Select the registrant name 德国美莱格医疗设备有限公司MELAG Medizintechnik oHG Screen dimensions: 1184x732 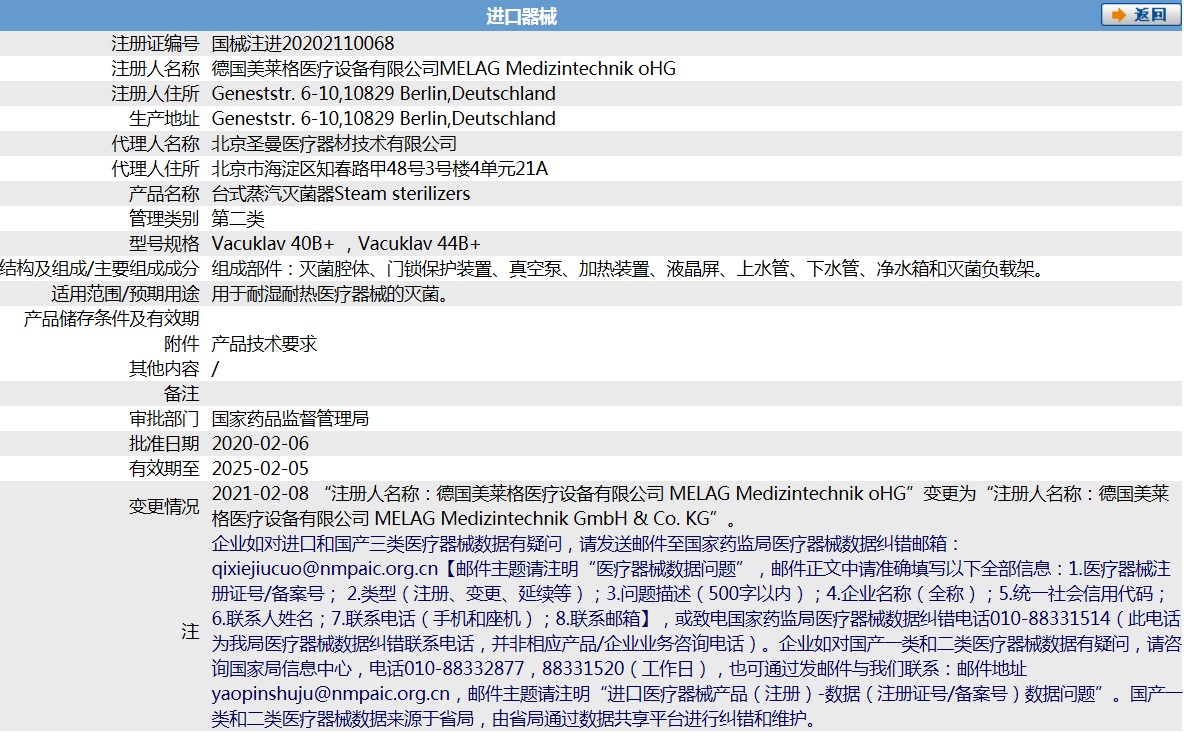(x=443, y=69)
